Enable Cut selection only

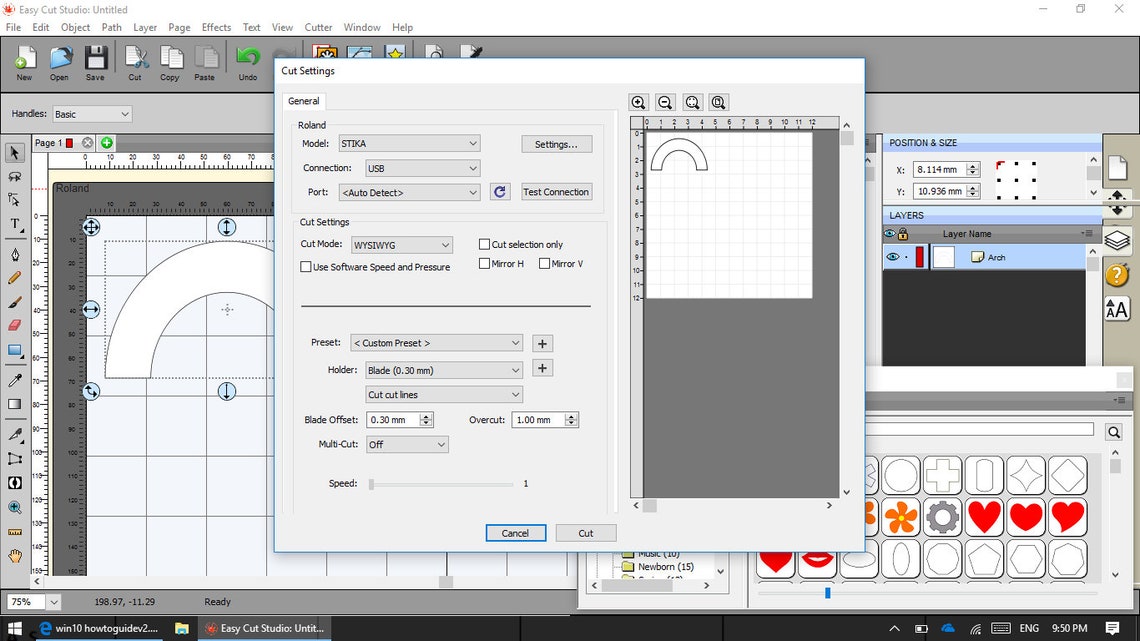point(486,244)
